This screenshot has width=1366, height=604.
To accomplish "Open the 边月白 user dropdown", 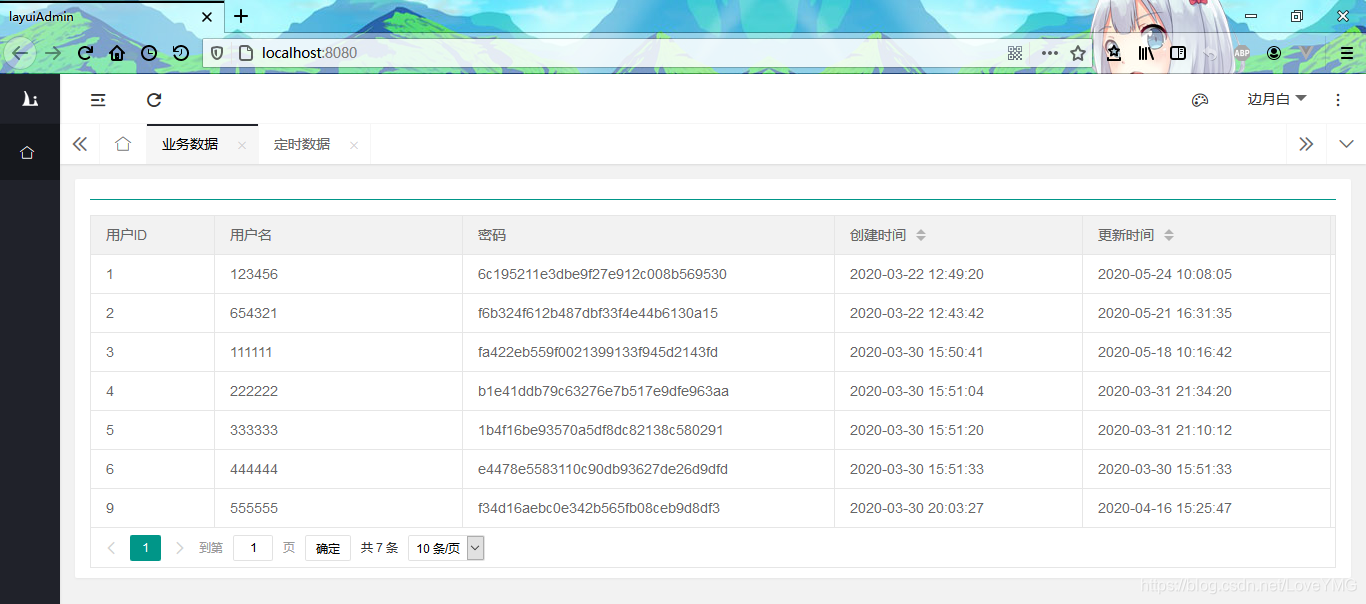I will click(1277, 99).
